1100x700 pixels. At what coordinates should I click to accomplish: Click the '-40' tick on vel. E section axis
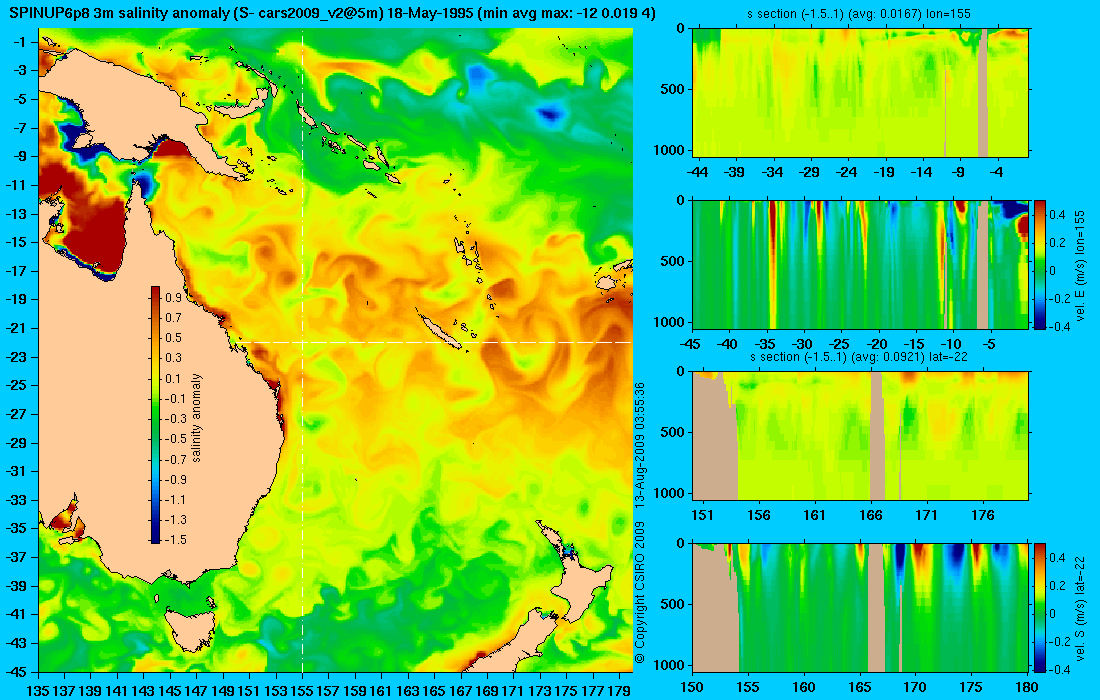pyautogui.click(x=728, y=344)
